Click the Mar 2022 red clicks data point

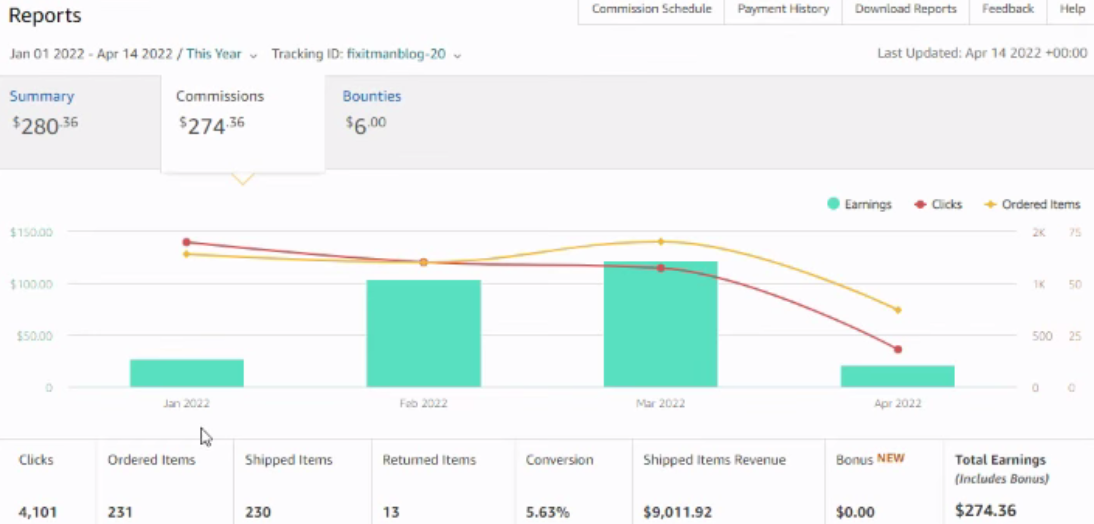[661, 268]
